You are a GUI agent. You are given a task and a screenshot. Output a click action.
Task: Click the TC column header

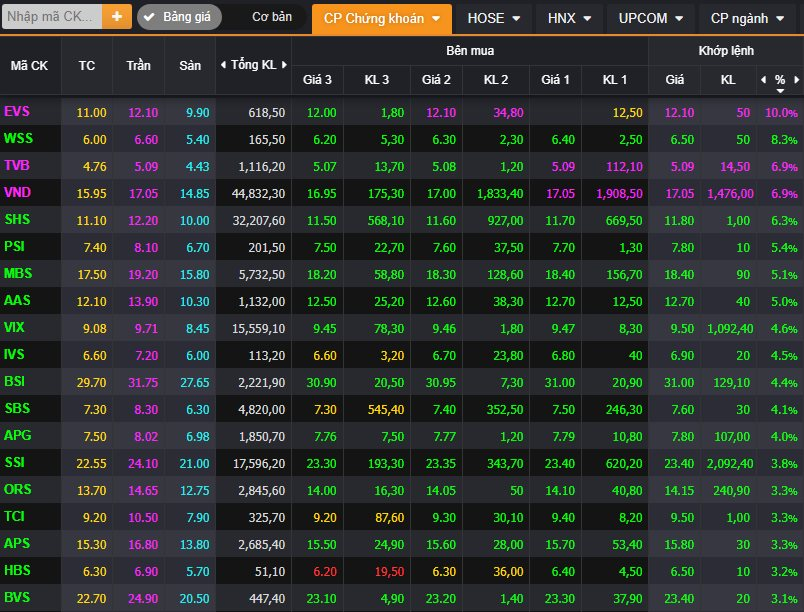[87, 66]
